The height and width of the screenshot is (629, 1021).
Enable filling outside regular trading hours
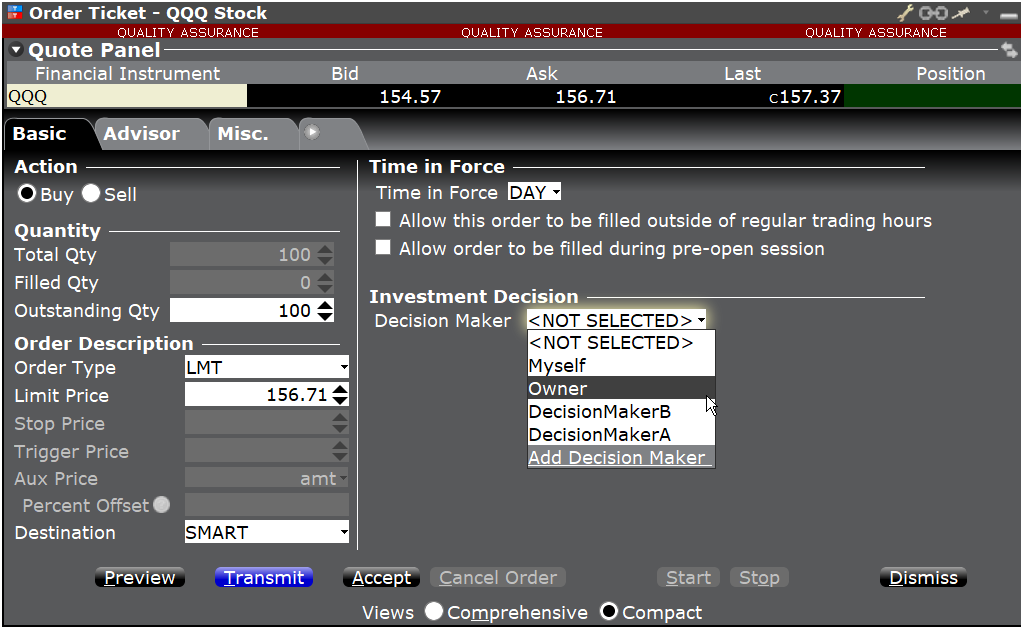383,221
